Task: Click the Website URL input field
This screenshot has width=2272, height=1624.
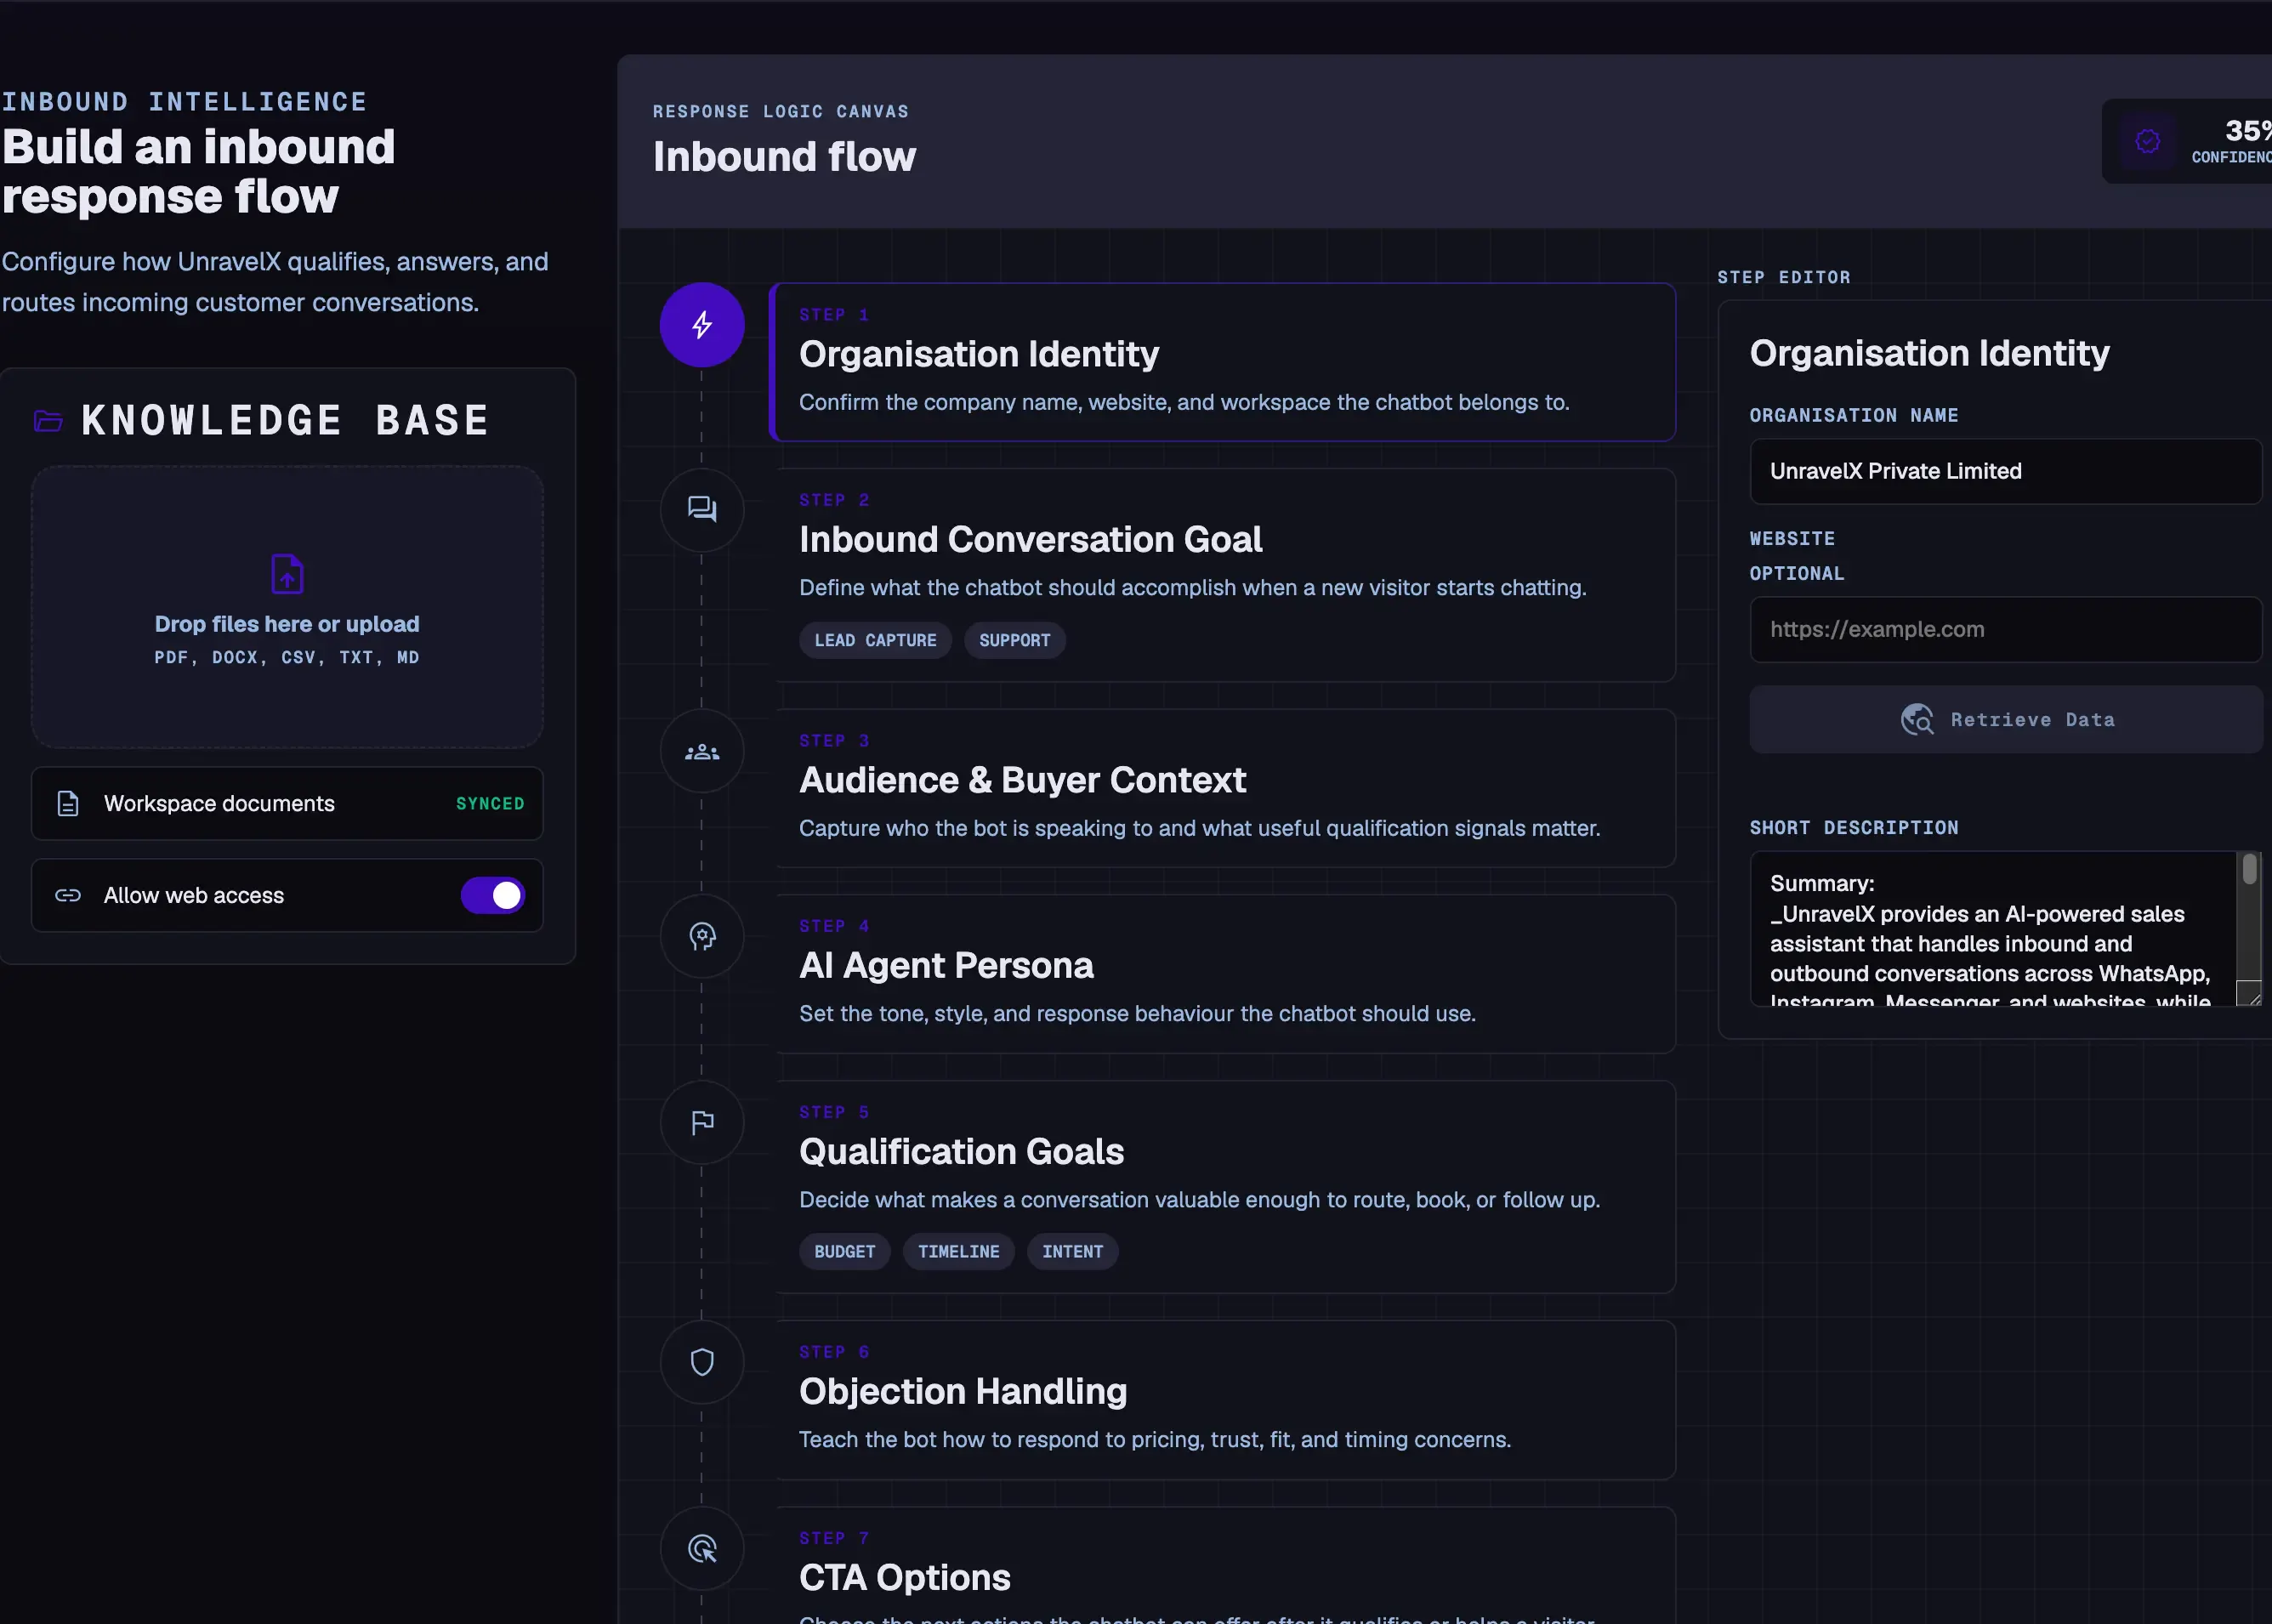Action: pos(2006,629)
